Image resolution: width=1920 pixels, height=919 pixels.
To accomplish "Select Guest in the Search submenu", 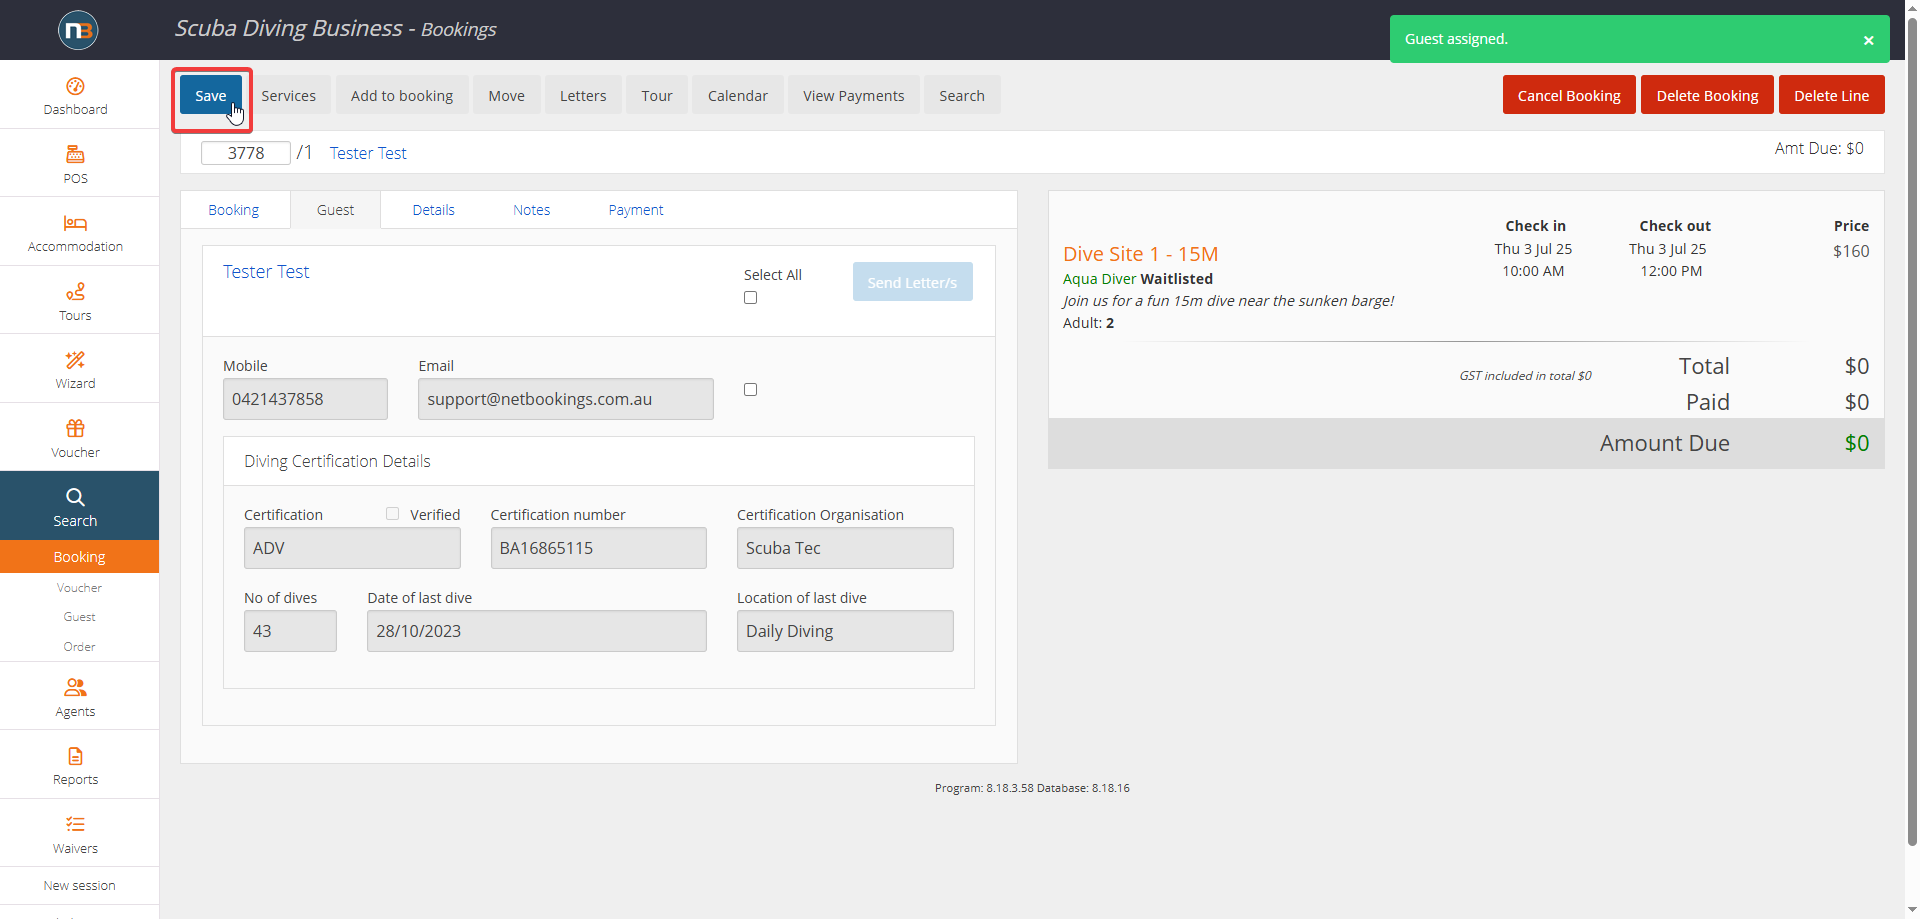I will pyautogui.click(x=79, y=617).
